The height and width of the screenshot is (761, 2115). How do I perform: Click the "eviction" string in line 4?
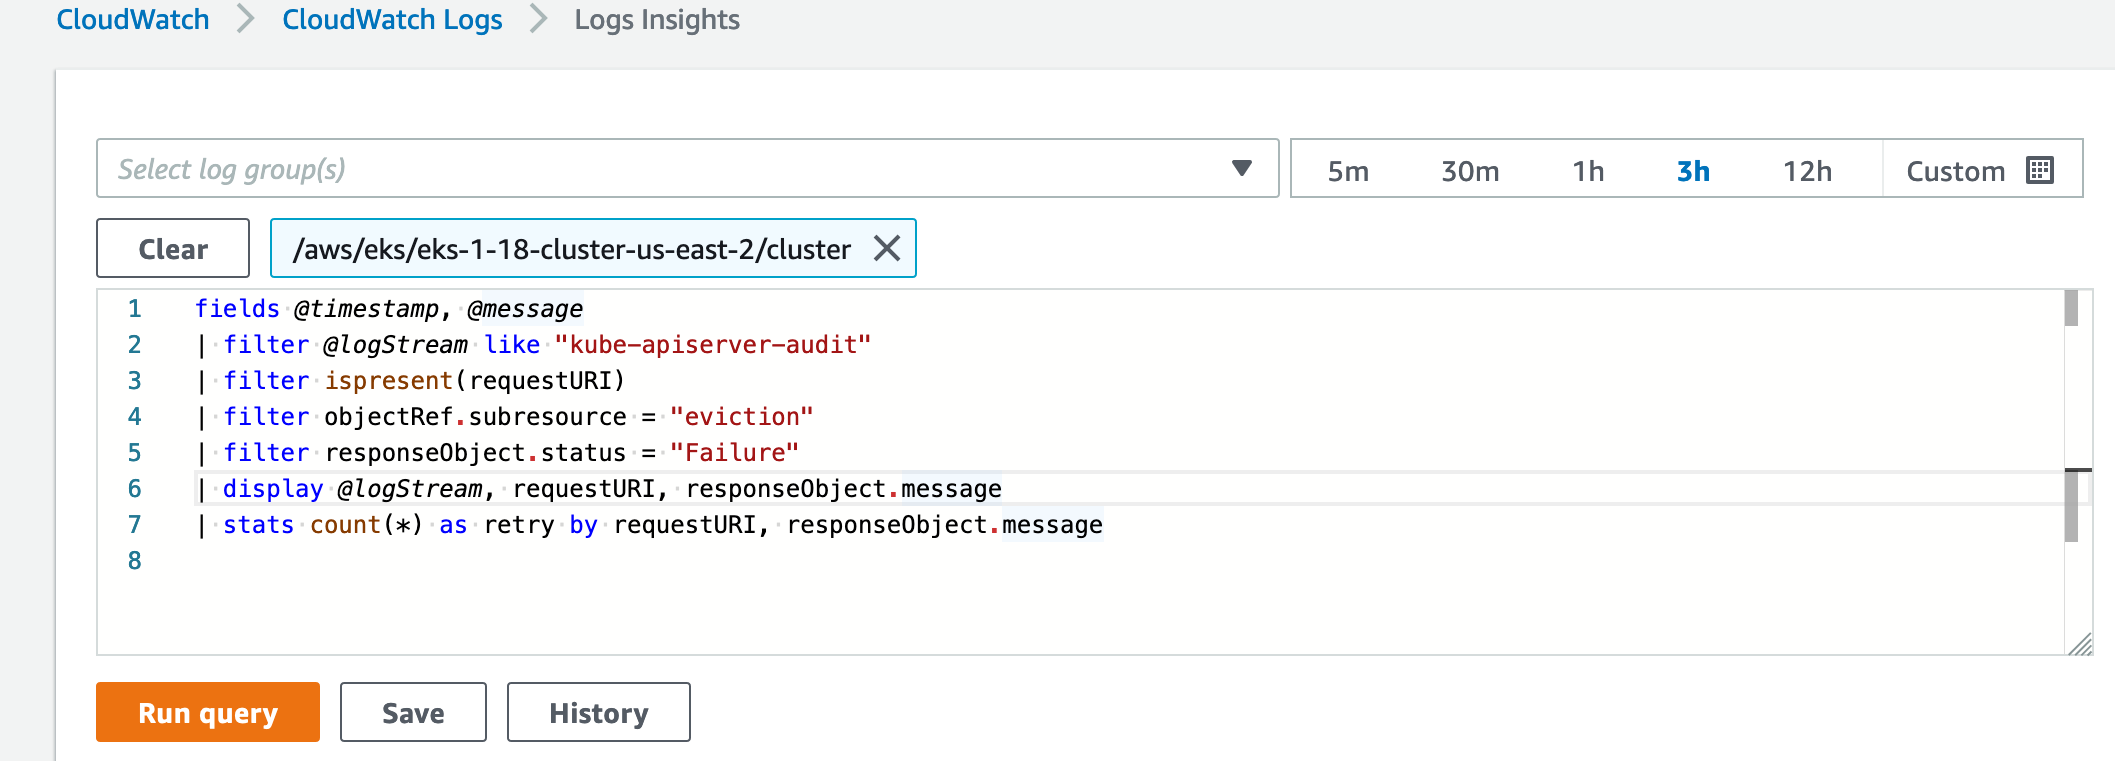pyautogui.click(x=742, y=416)
